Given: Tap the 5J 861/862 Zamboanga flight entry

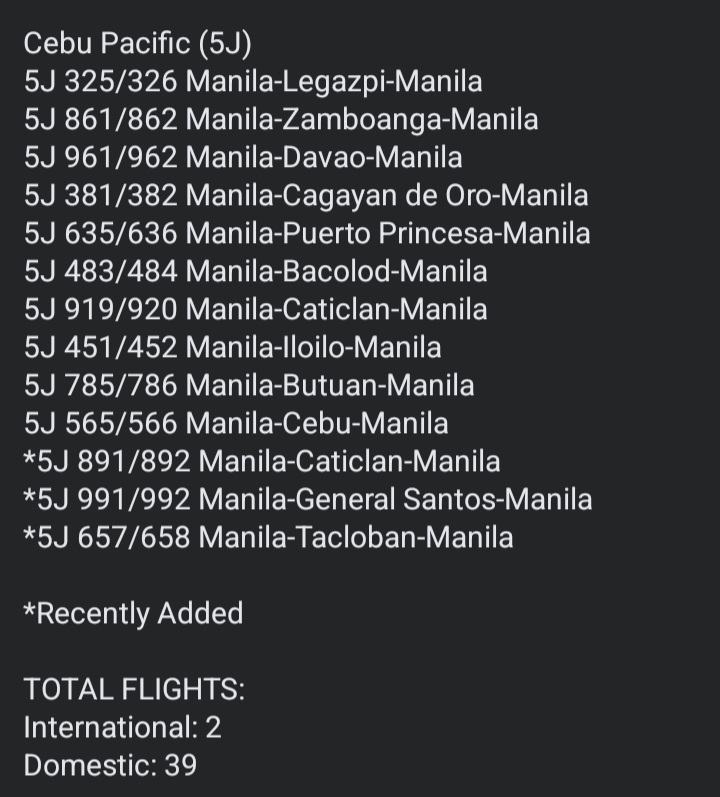Looking at the screenshot, I should pyautogui.click(x=280, y=120).
